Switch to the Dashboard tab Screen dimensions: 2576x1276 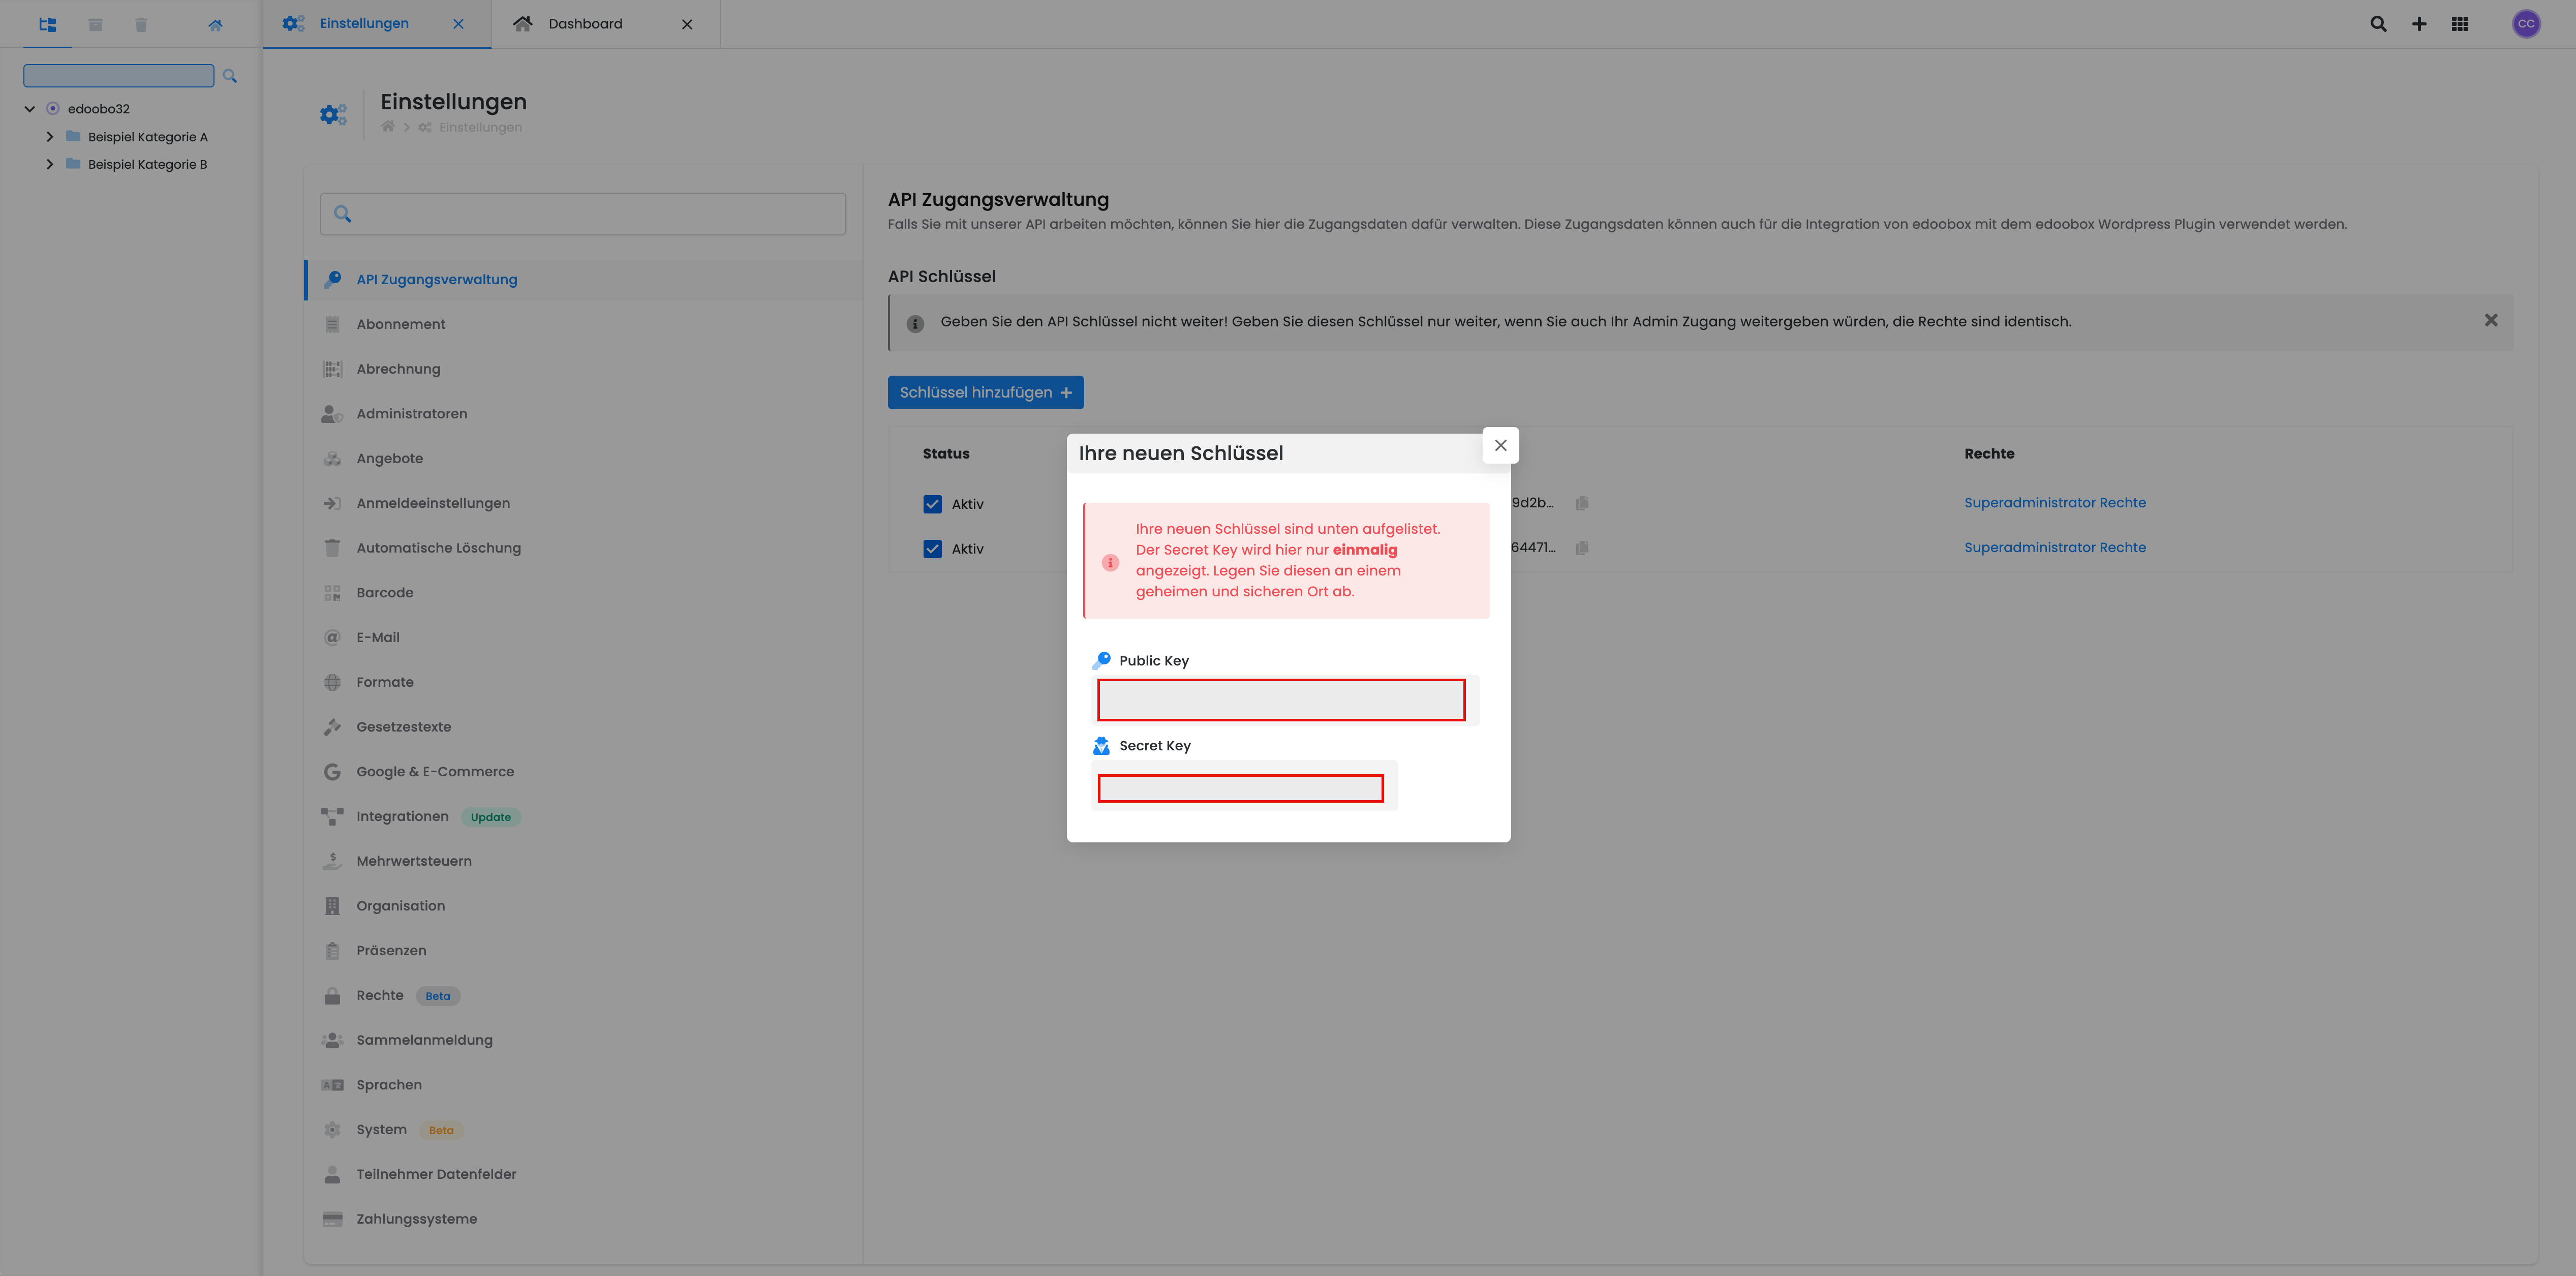click(x=585, y=24)
